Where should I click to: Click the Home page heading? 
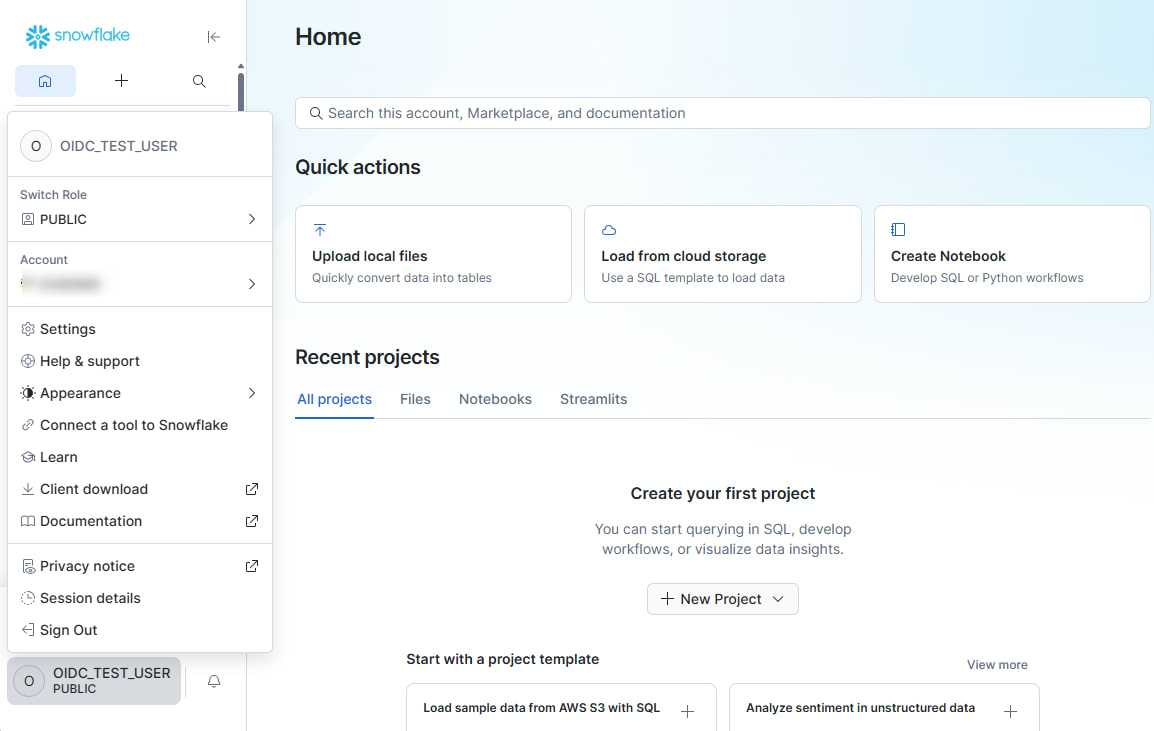click(x=328, y=37)
